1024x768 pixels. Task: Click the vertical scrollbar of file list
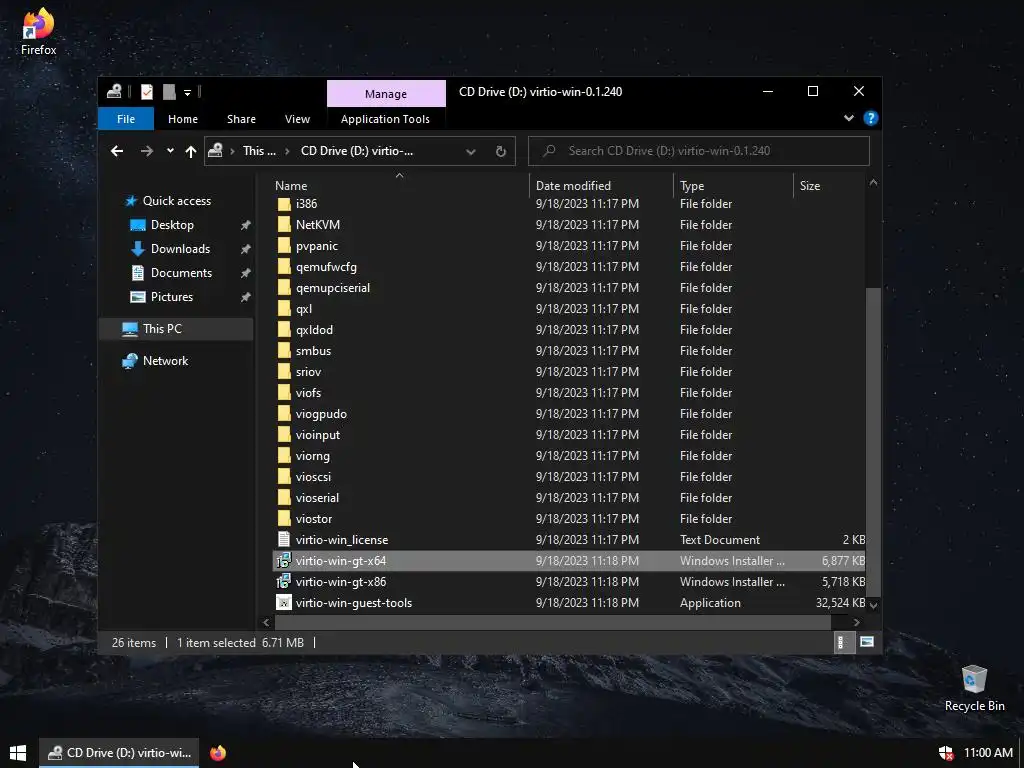click(873, 441)
